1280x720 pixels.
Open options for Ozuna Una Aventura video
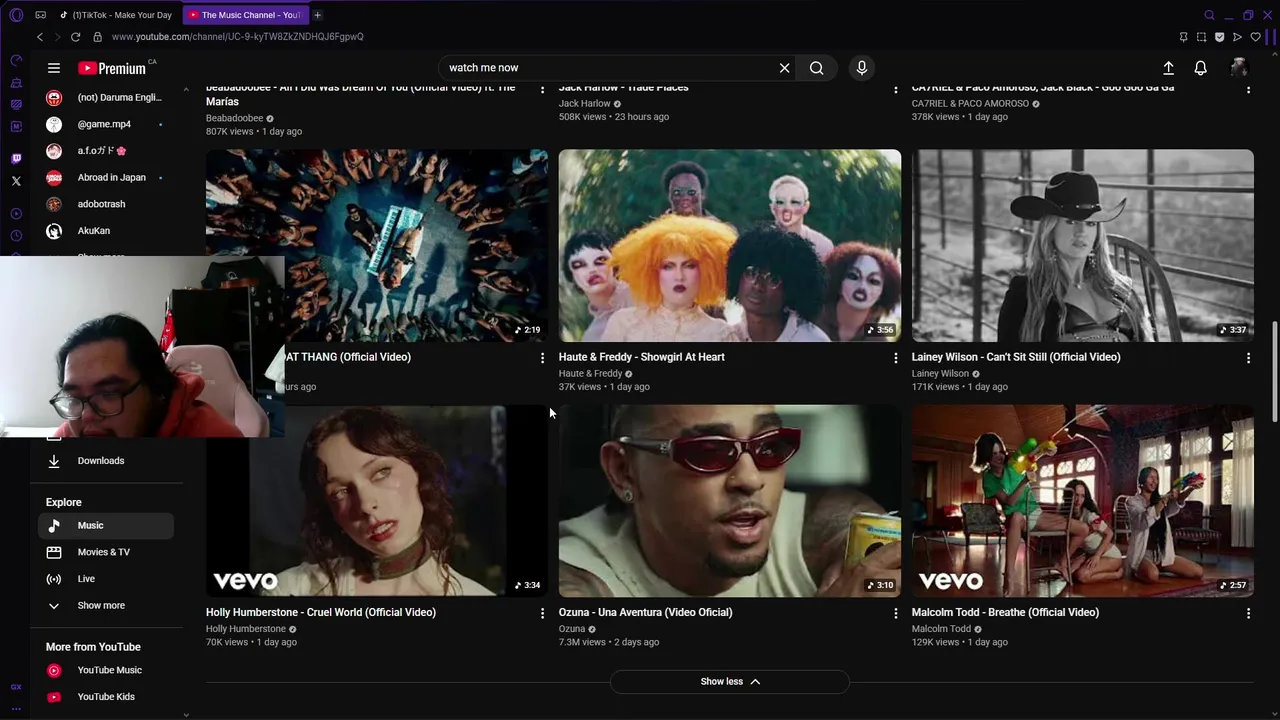pyautogui.click(x=895, y=613)
